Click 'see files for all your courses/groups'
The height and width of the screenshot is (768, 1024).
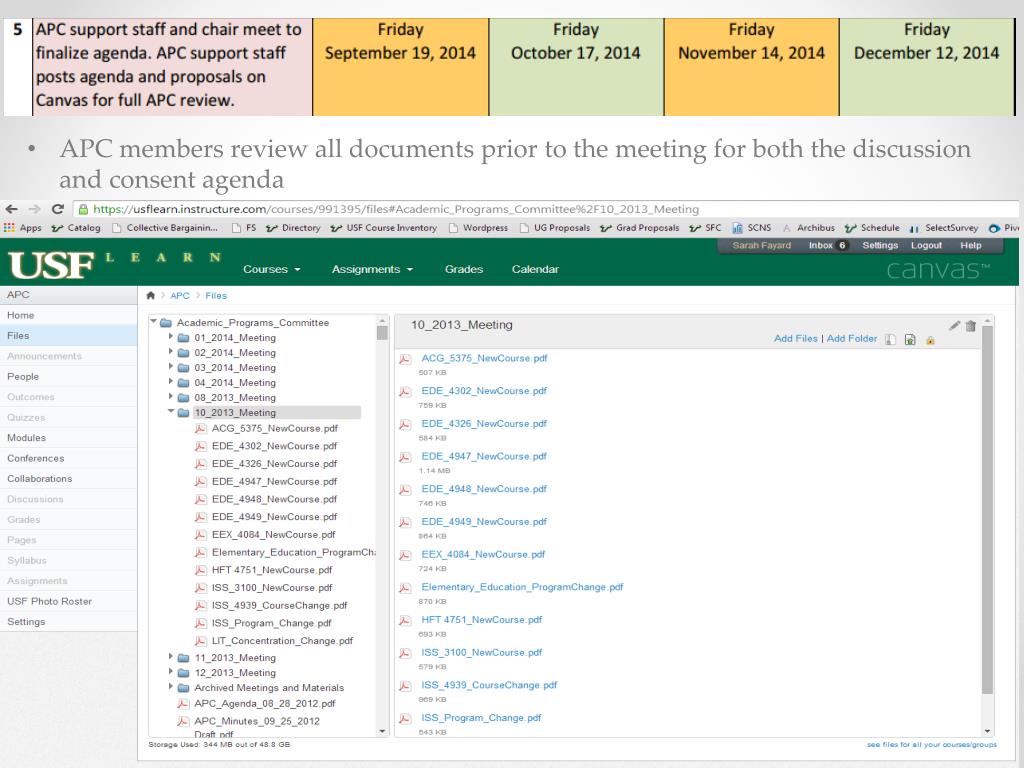tap(932, 744)
